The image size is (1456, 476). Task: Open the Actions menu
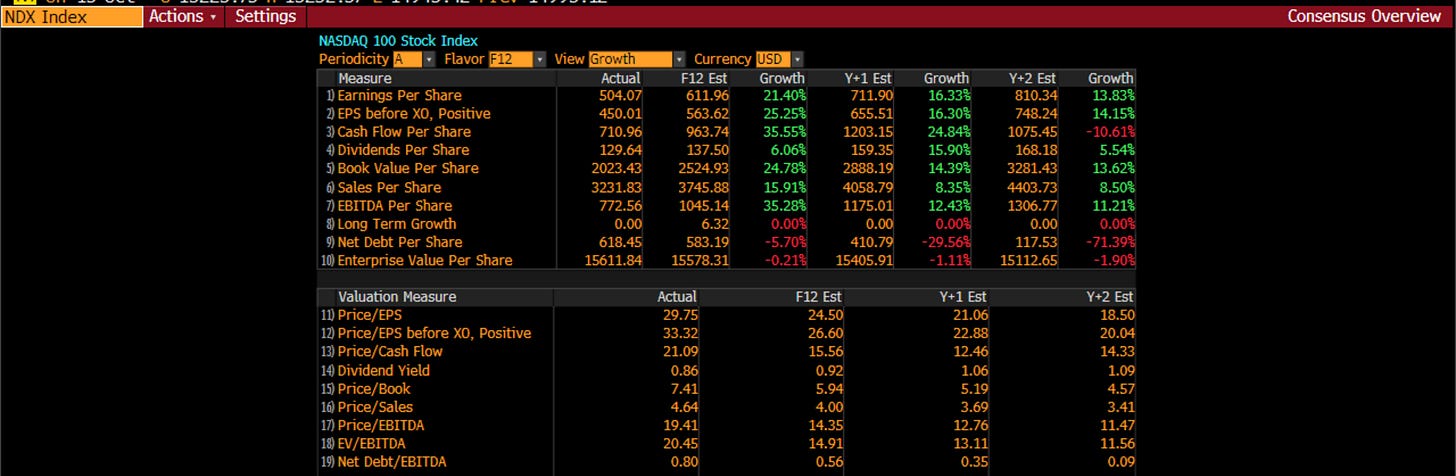(x=183, y=17)
